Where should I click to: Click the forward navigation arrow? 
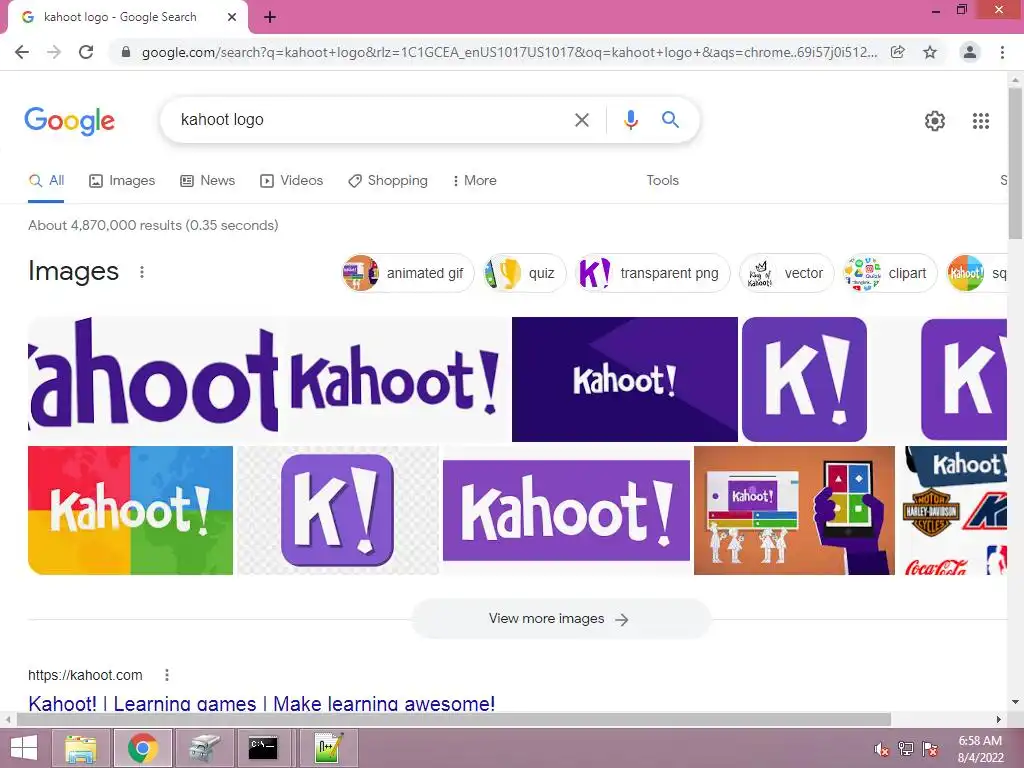coord(54,52)
